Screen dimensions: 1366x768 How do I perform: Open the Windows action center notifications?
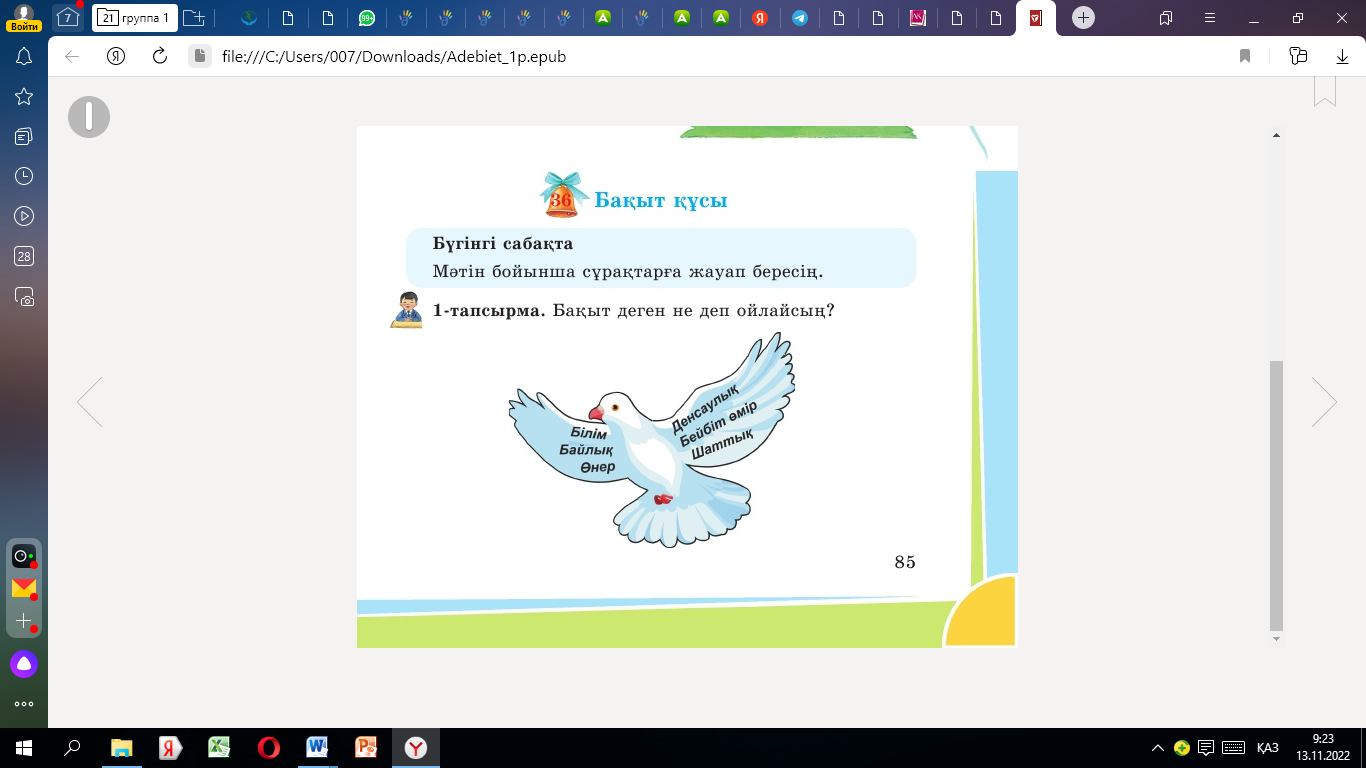point(1206,747)
